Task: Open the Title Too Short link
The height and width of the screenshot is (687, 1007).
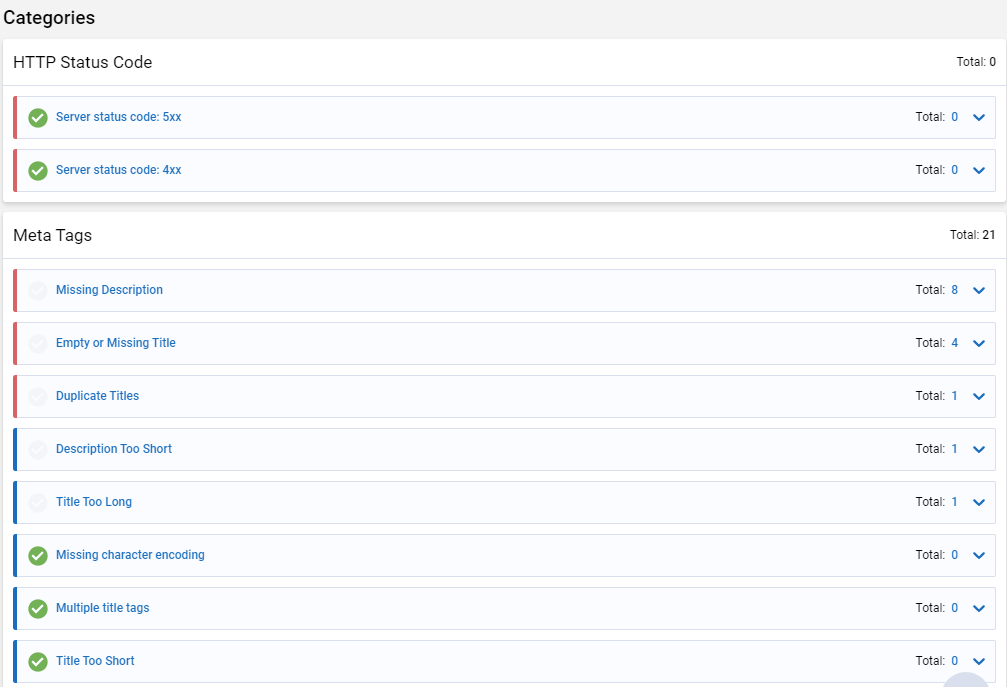Action: point(95,661)
